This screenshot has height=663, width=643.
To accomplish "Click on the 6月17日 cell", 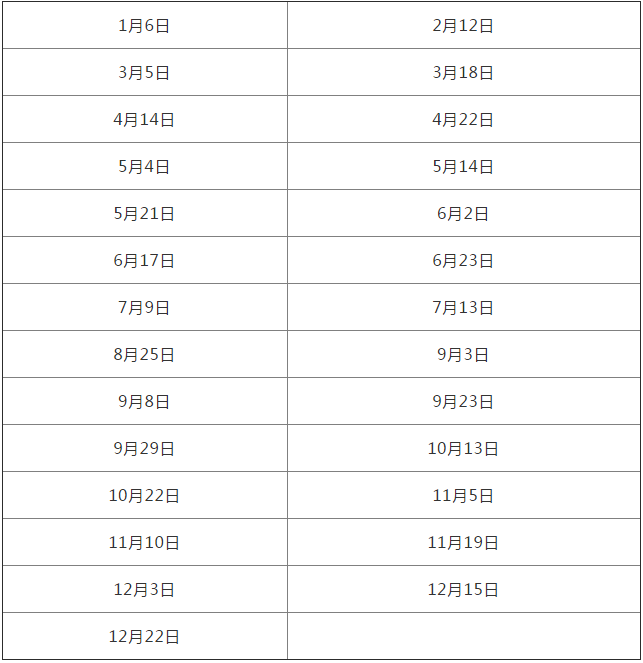I will click(145, 260).
